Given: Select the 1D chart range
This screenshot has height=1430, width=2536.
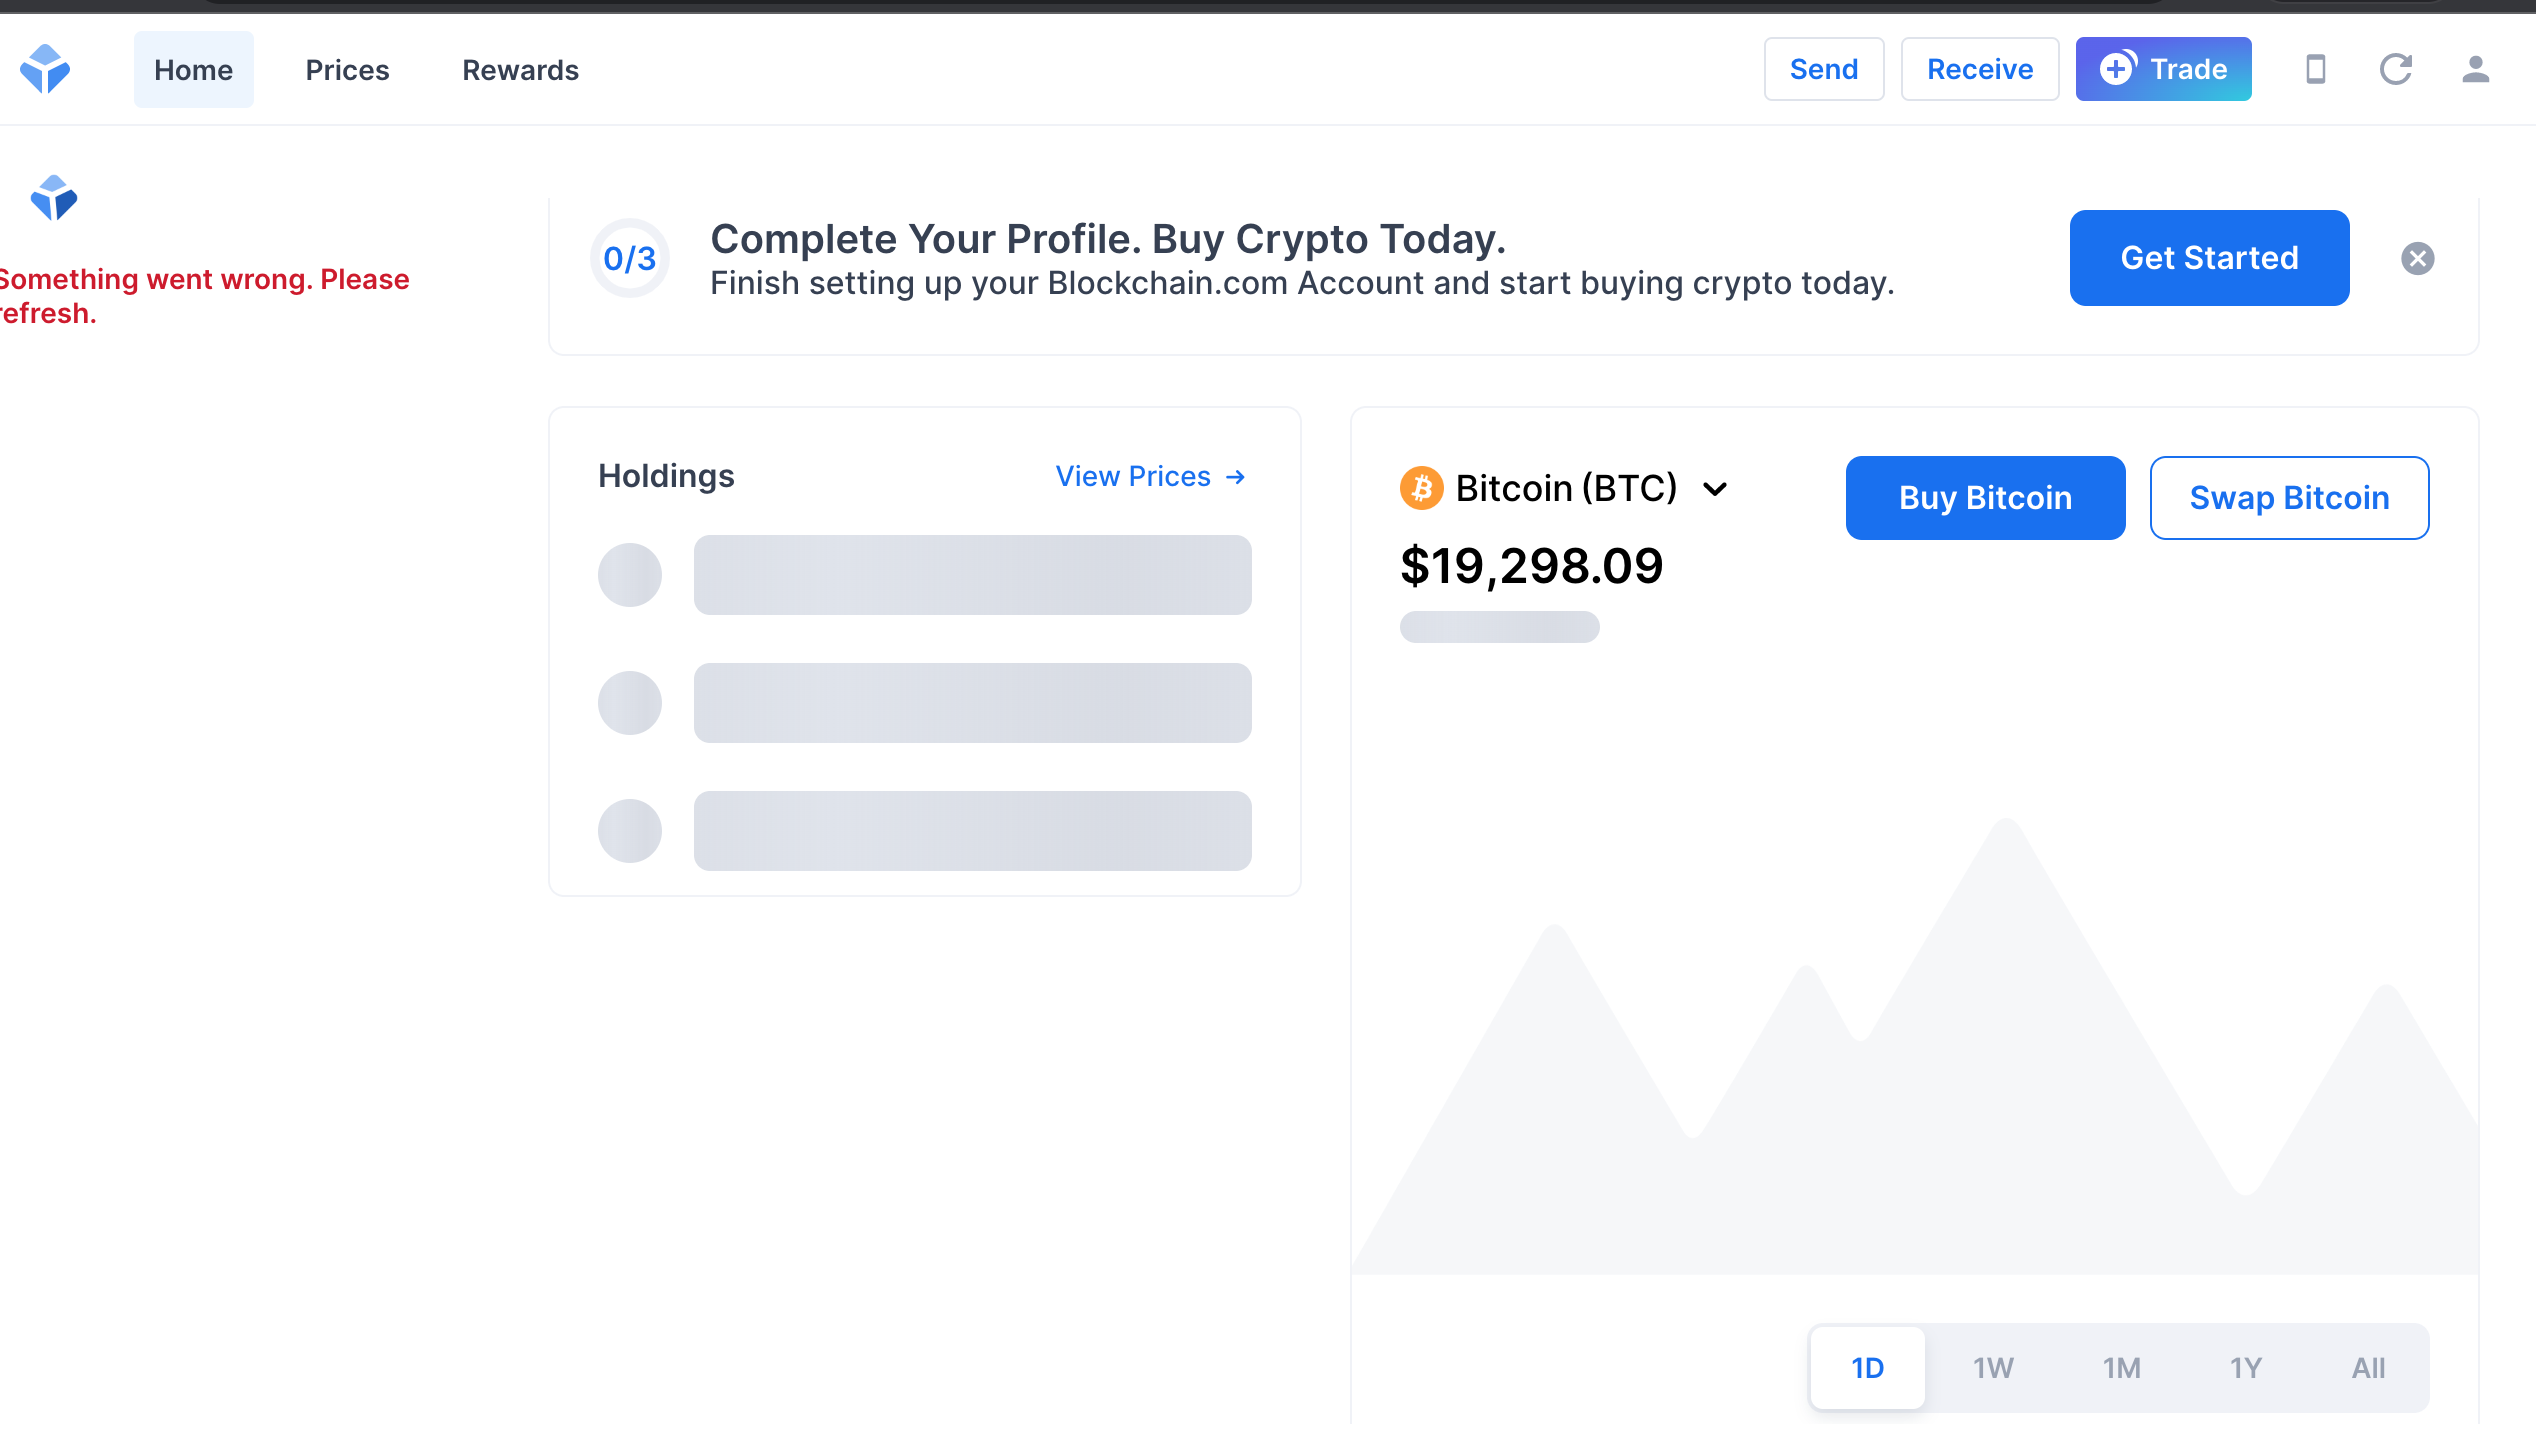Looking at the screenshot, I should coord(1867,1367).
